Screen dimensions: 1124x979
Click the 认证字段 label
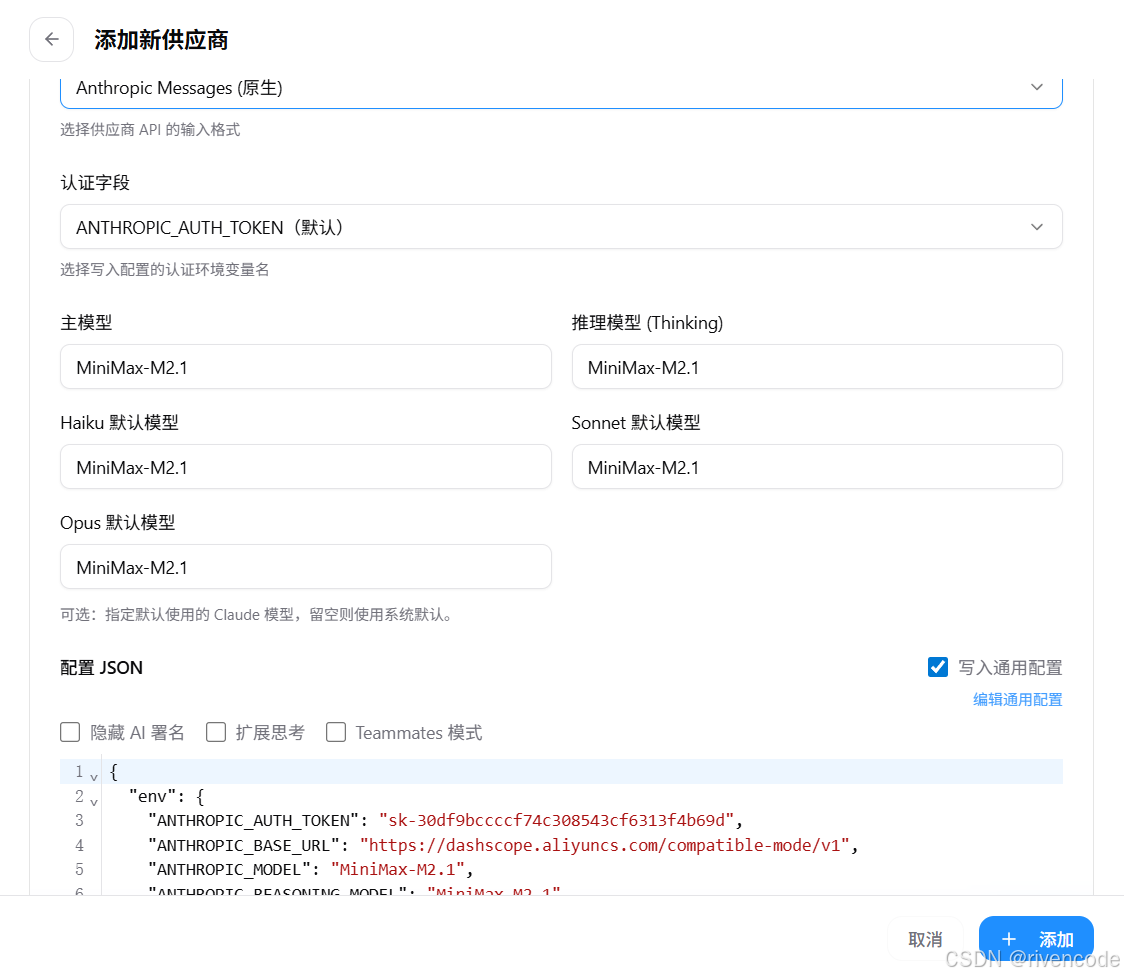tap(95, 183)
